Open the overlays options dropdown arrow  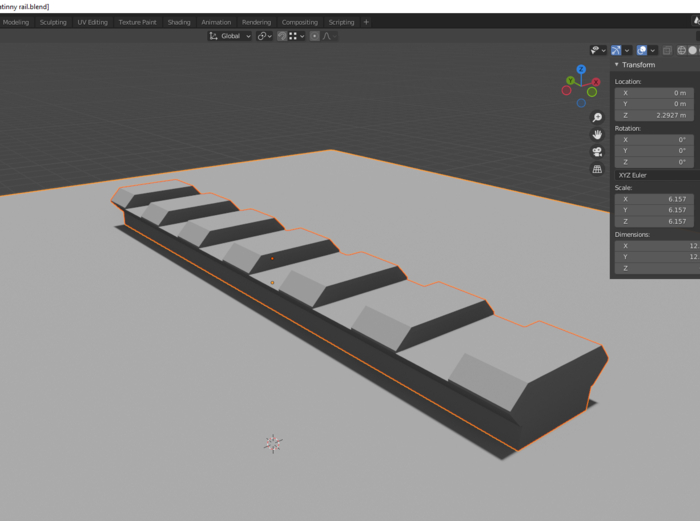tap(653, 50)
